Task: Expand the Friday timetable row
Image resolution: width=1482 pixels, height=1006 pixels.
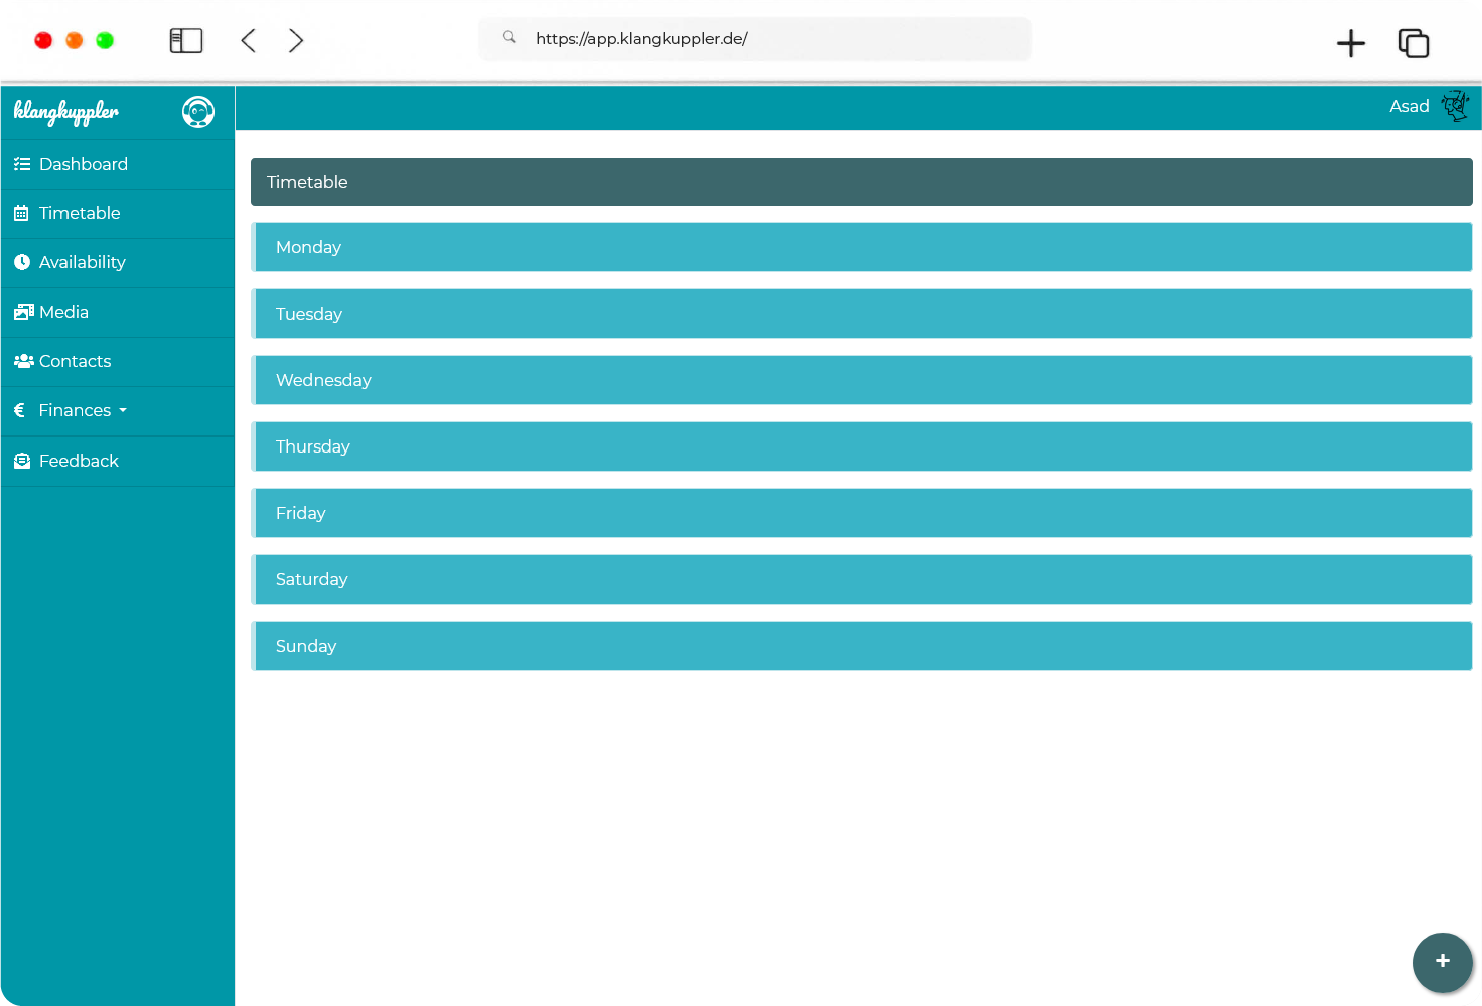Action: [861, 513]
